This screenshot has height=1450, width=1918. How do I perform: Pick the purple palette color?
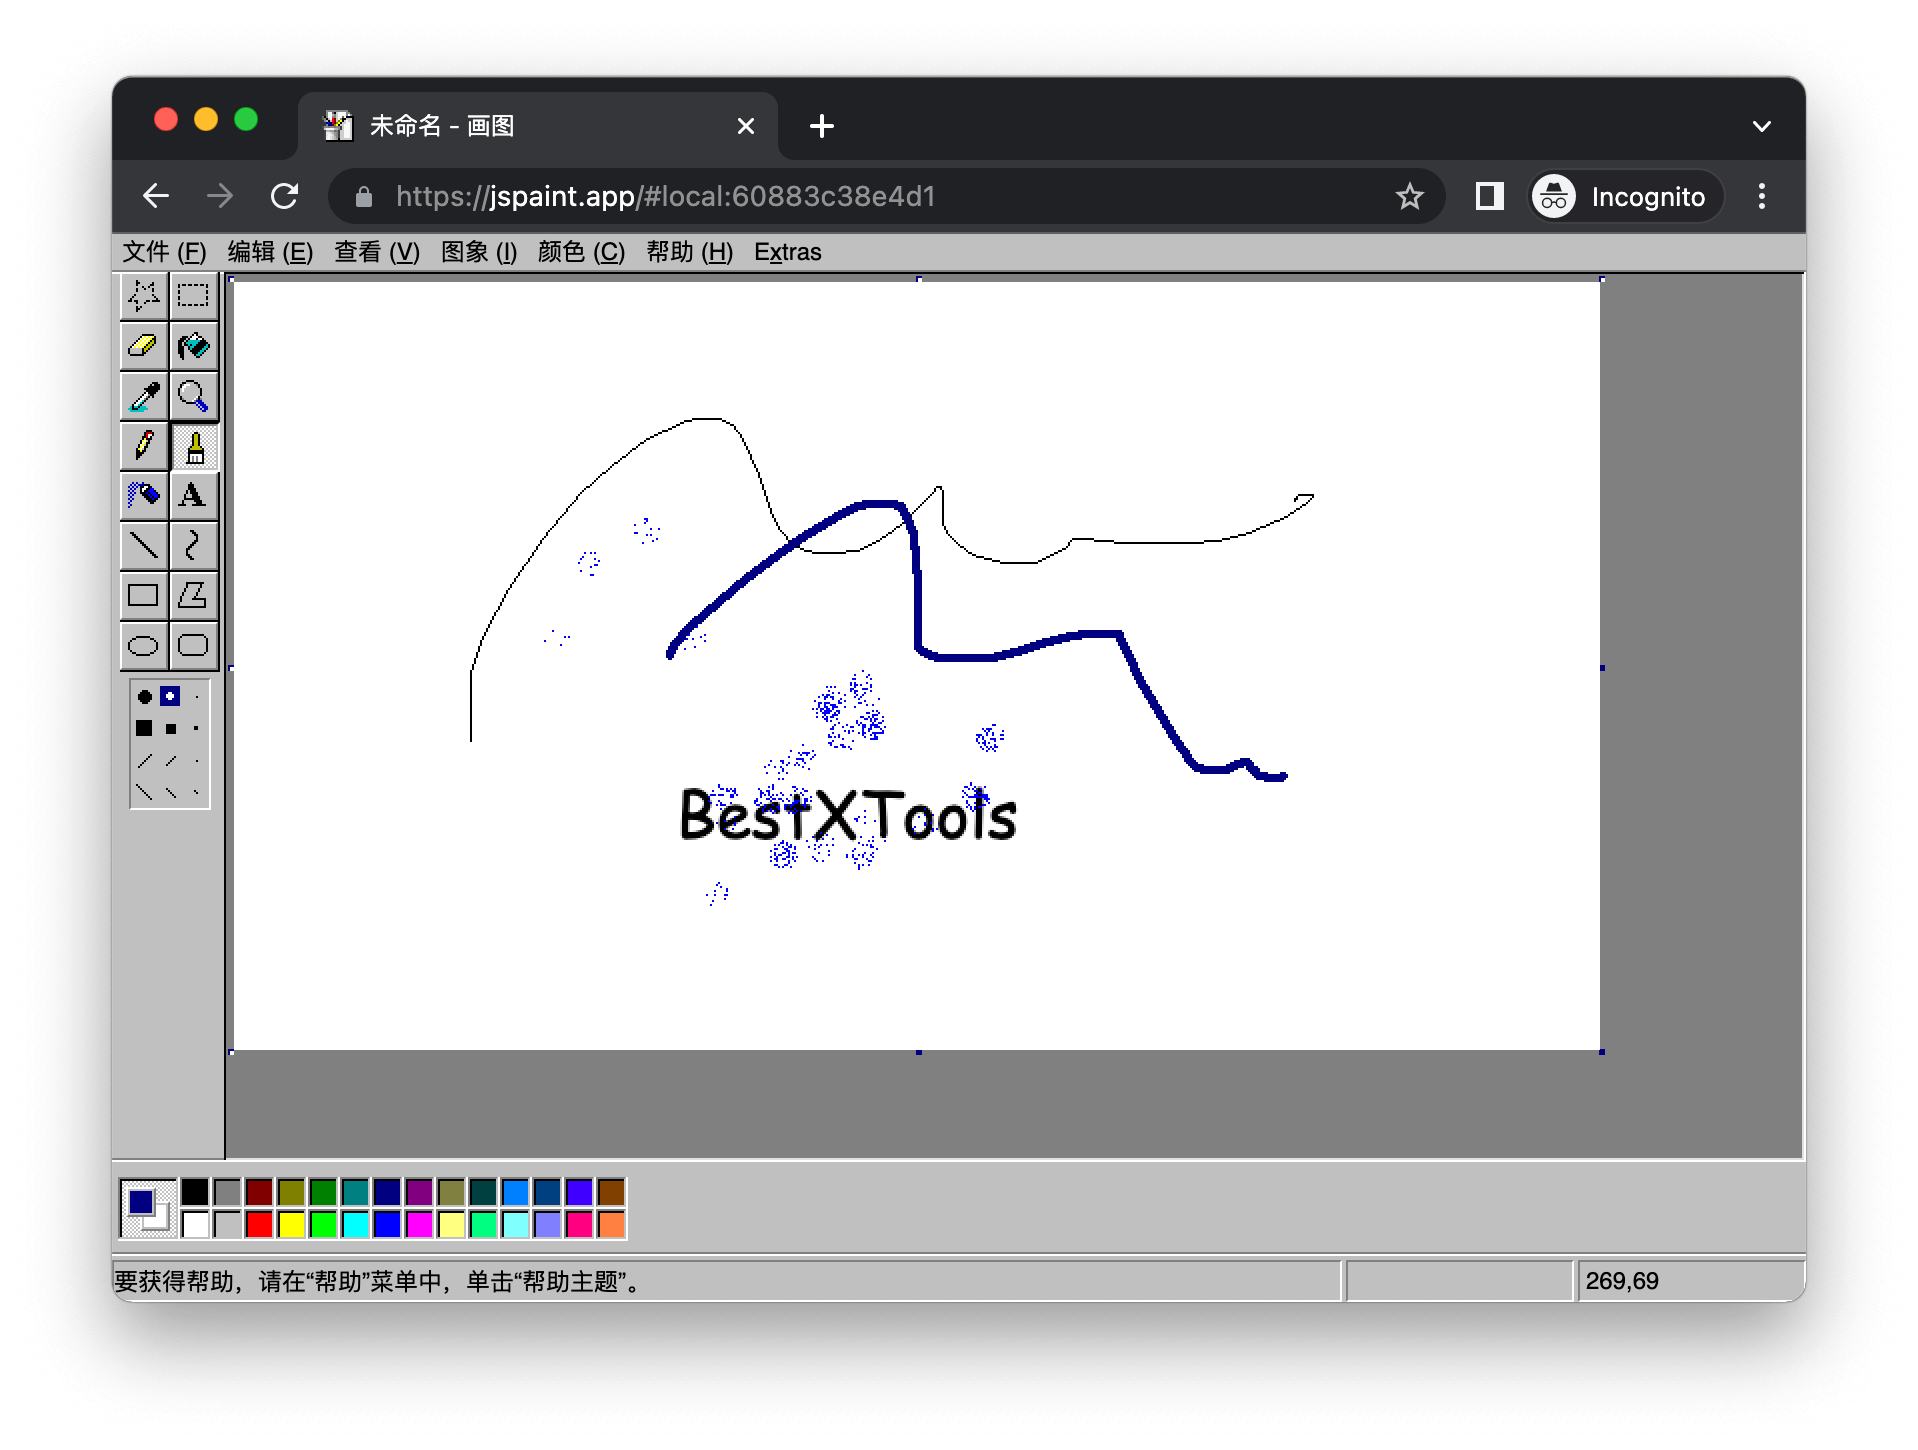pyautogui.click(x=420, y=1192)
